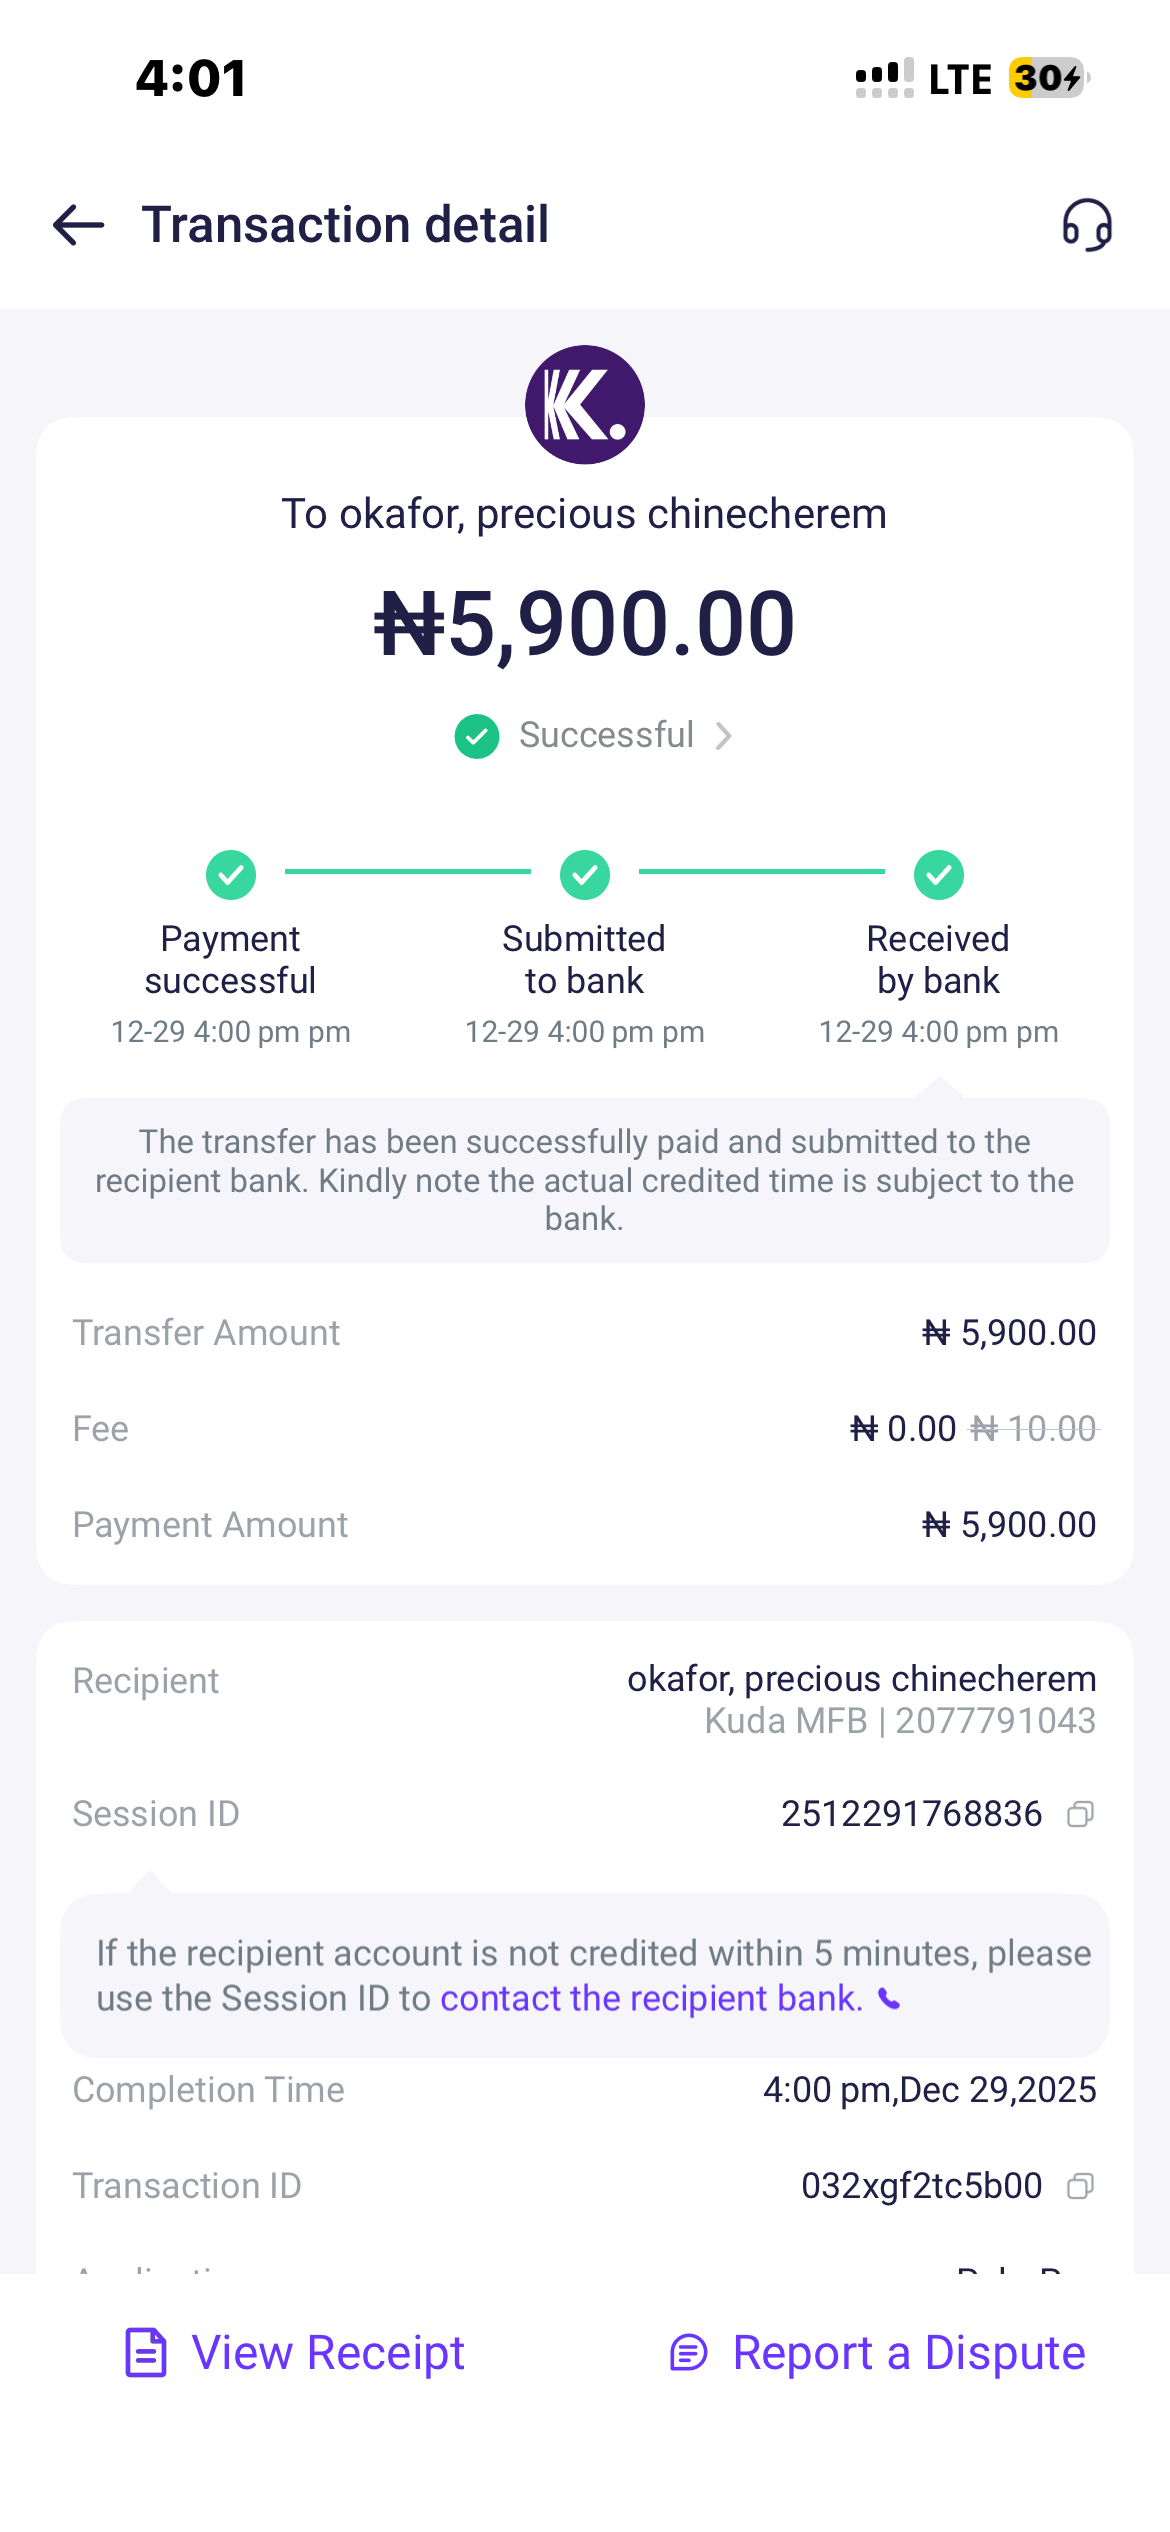This screenshot has height=2532, width=1170.
Task: Copy the Transaction ID
Action: click(1080, 2186)
